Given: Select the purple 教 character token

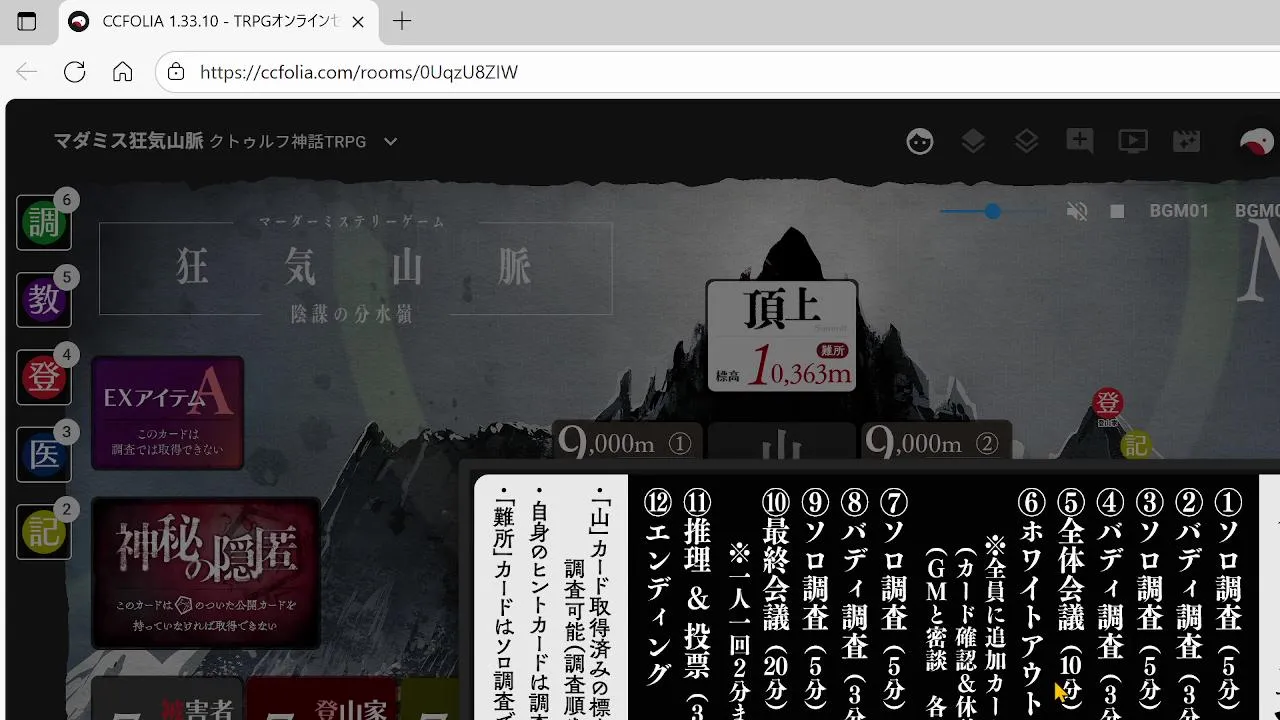Looking at the screenshot, I should click(x=44, y=299).
